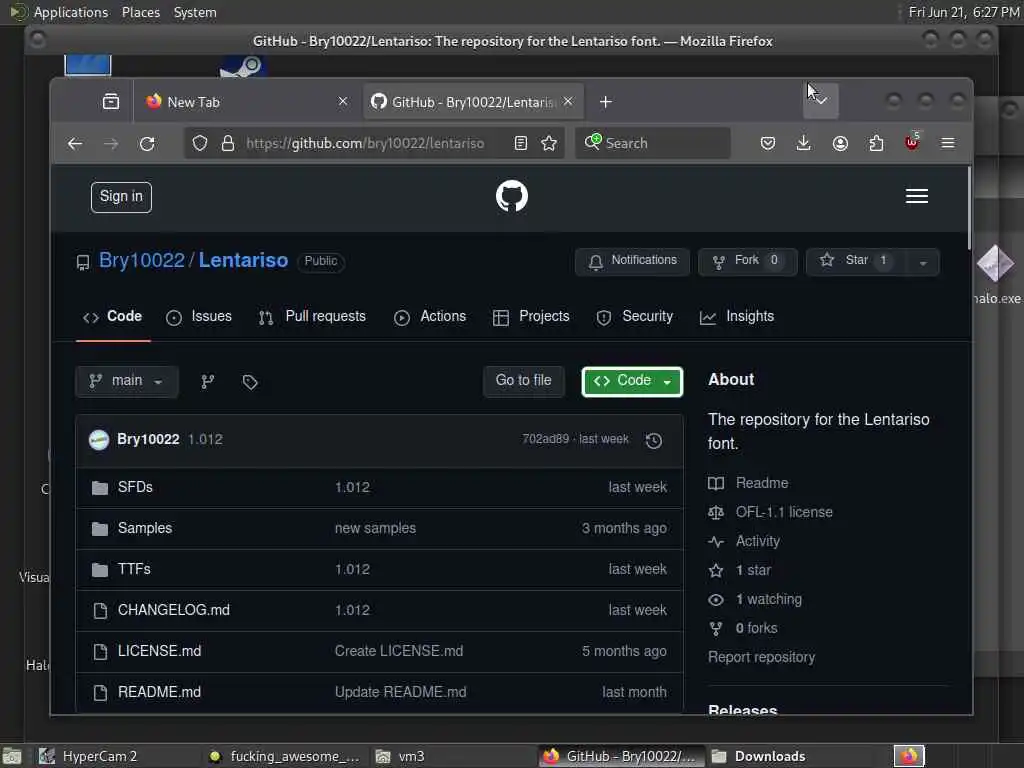This screenshot has width=1024, height=768.
Task: Open Firefox View icon left of tabs
Action: pyautogui.click(x=111, y=101)
